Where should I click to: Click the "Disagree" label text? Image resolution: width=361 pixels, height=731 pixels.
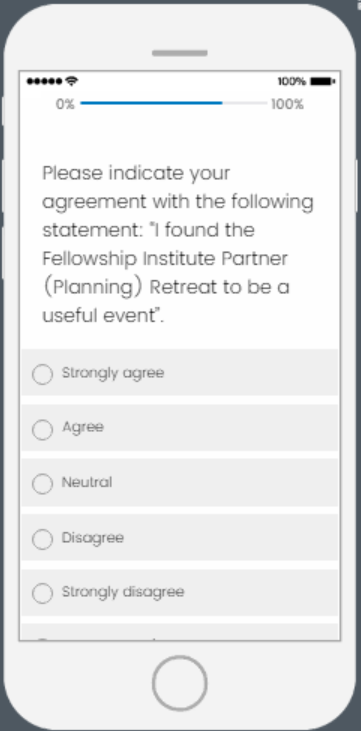pyautogui.click(x=93, y=538)
